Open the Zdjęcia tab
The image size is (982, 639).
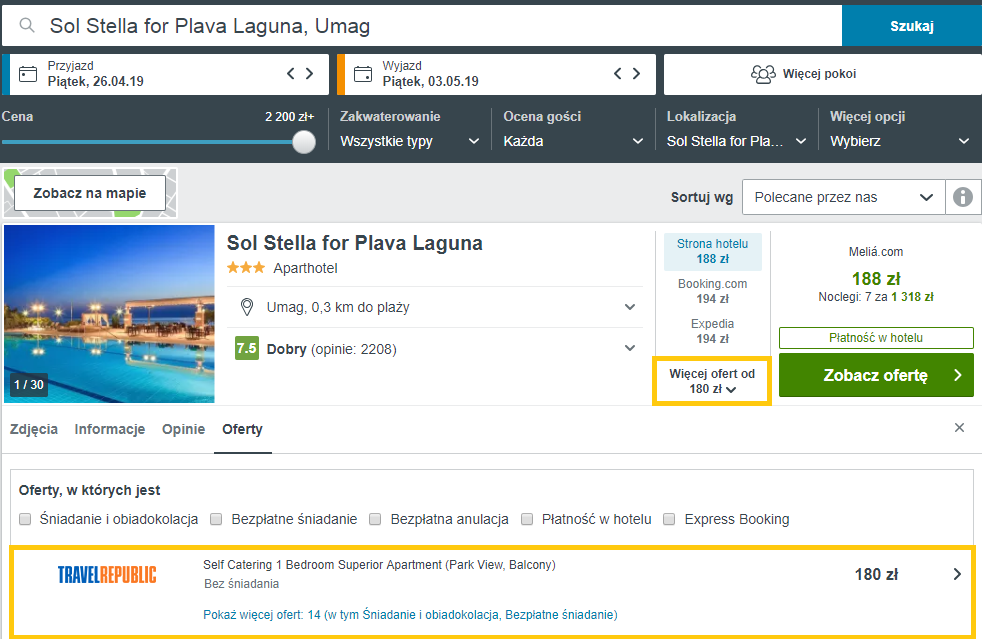click(x=33, y=430)
